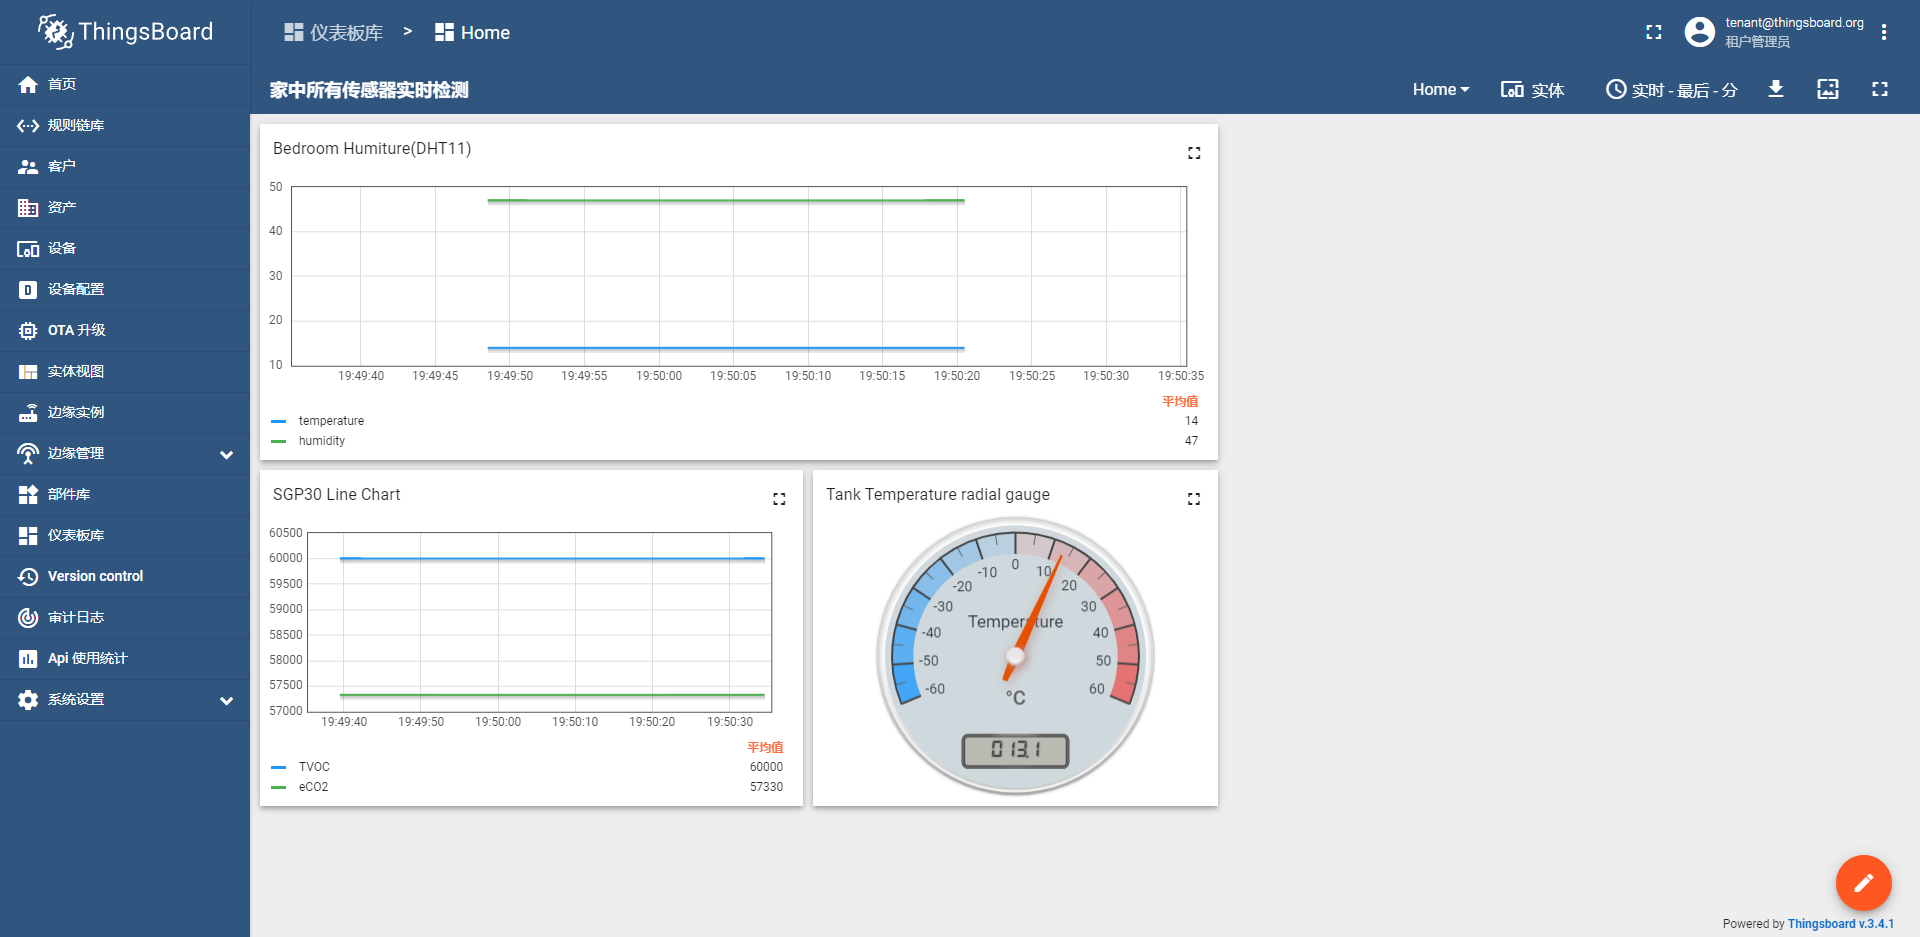Expand the dashboard to fullscreen
This screenshot has height=937, width=1920.
click(1880, 89)
